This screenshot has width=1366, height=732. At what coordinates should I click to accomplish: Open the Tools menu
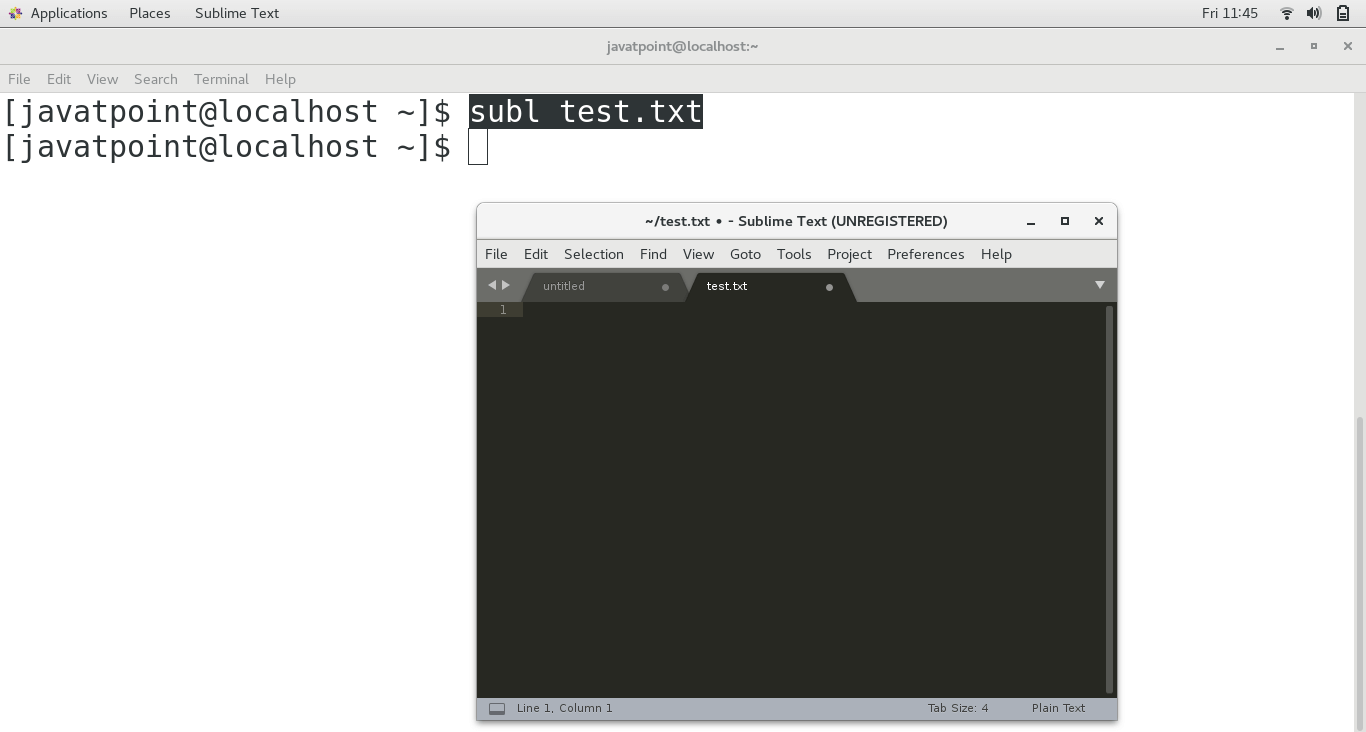[x=794, y=254]
